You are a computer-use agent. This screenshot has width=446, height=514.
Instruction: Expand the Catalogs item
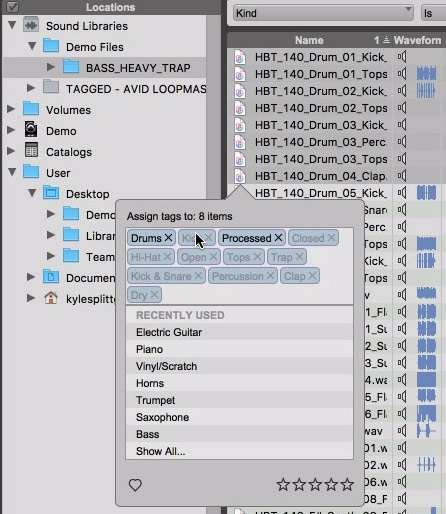pyautogui.click(x=11, y=151)
